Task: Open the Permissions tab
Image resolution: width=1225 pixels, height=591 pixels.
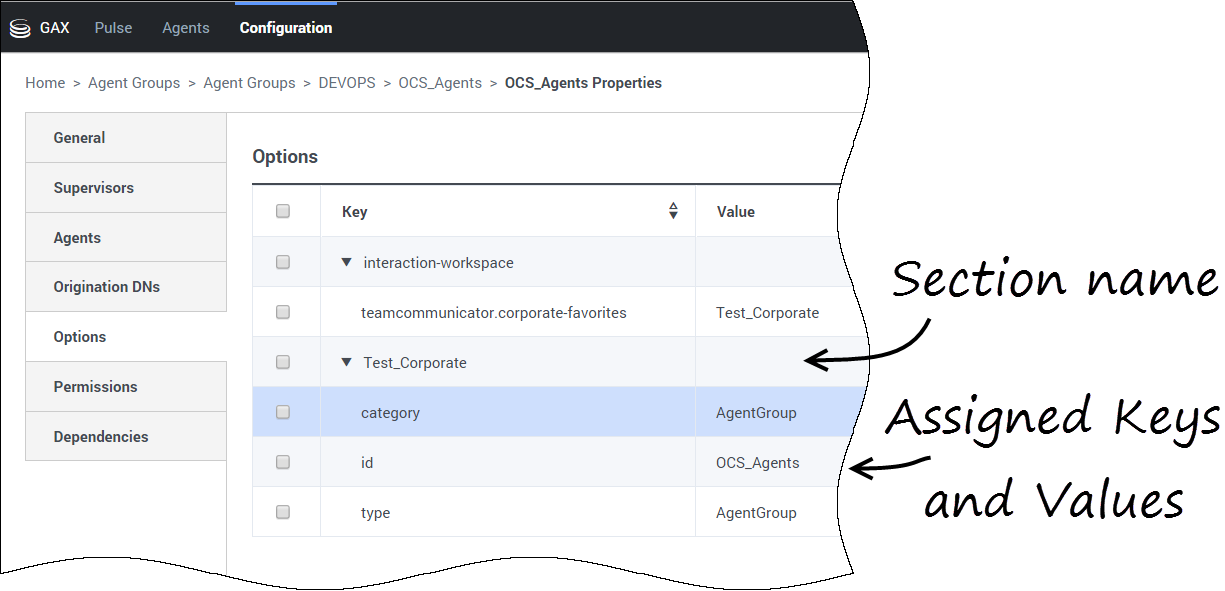Action: click(96, 387)
